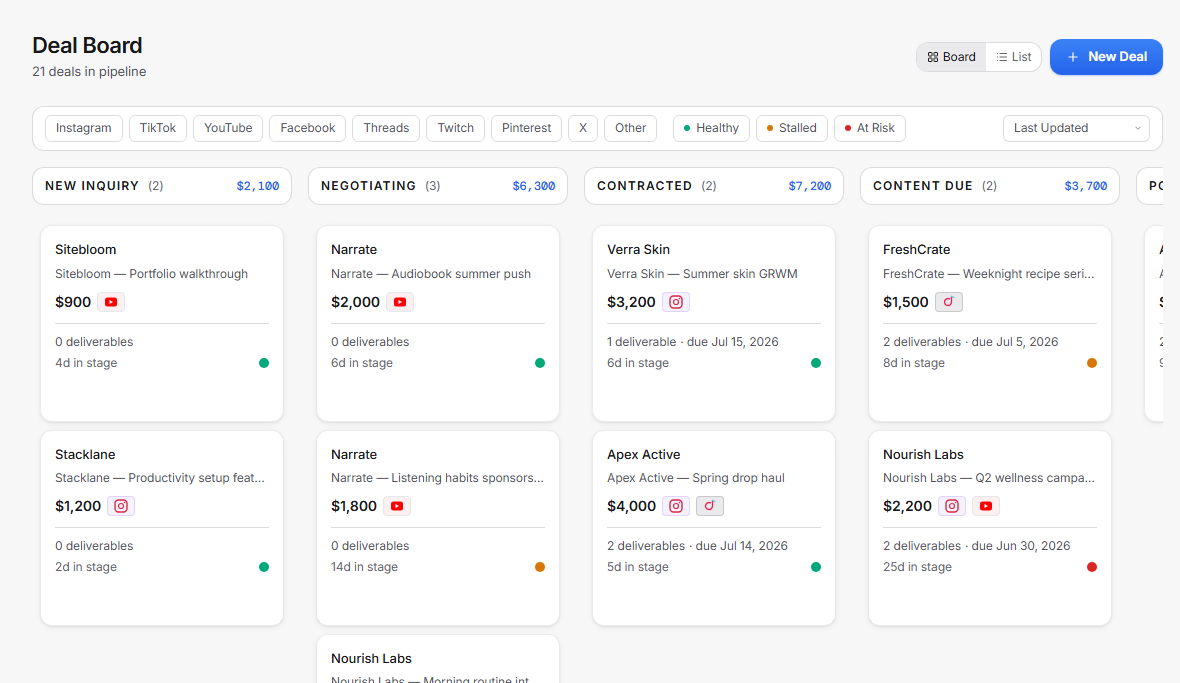Toggle Instagram platform filter
The width and height of the screenshot is (1180, 683).
tap(84, 128)
